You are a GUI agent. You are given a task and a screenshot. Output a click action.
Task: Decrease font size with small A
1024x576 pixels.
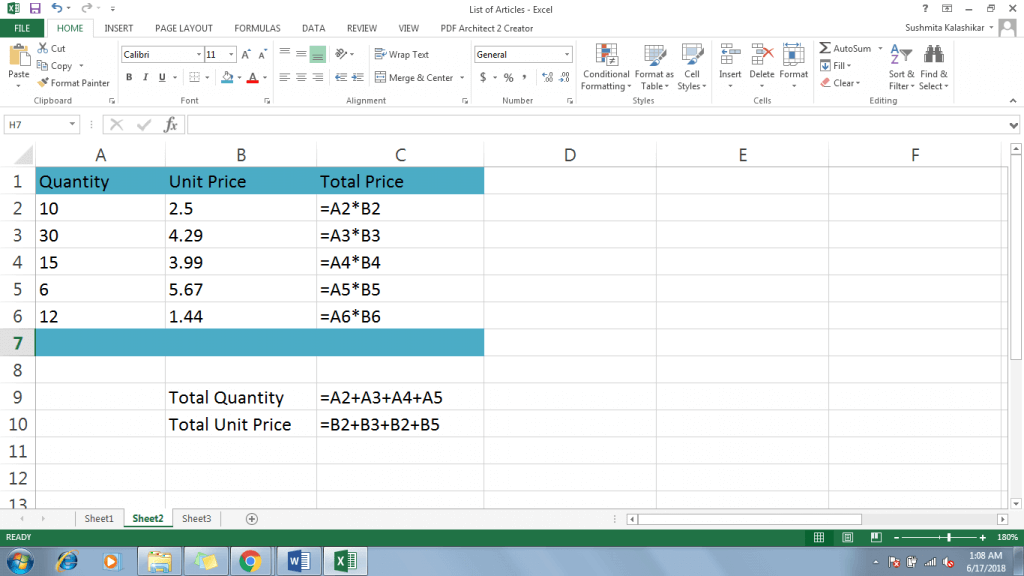(263, 55)
